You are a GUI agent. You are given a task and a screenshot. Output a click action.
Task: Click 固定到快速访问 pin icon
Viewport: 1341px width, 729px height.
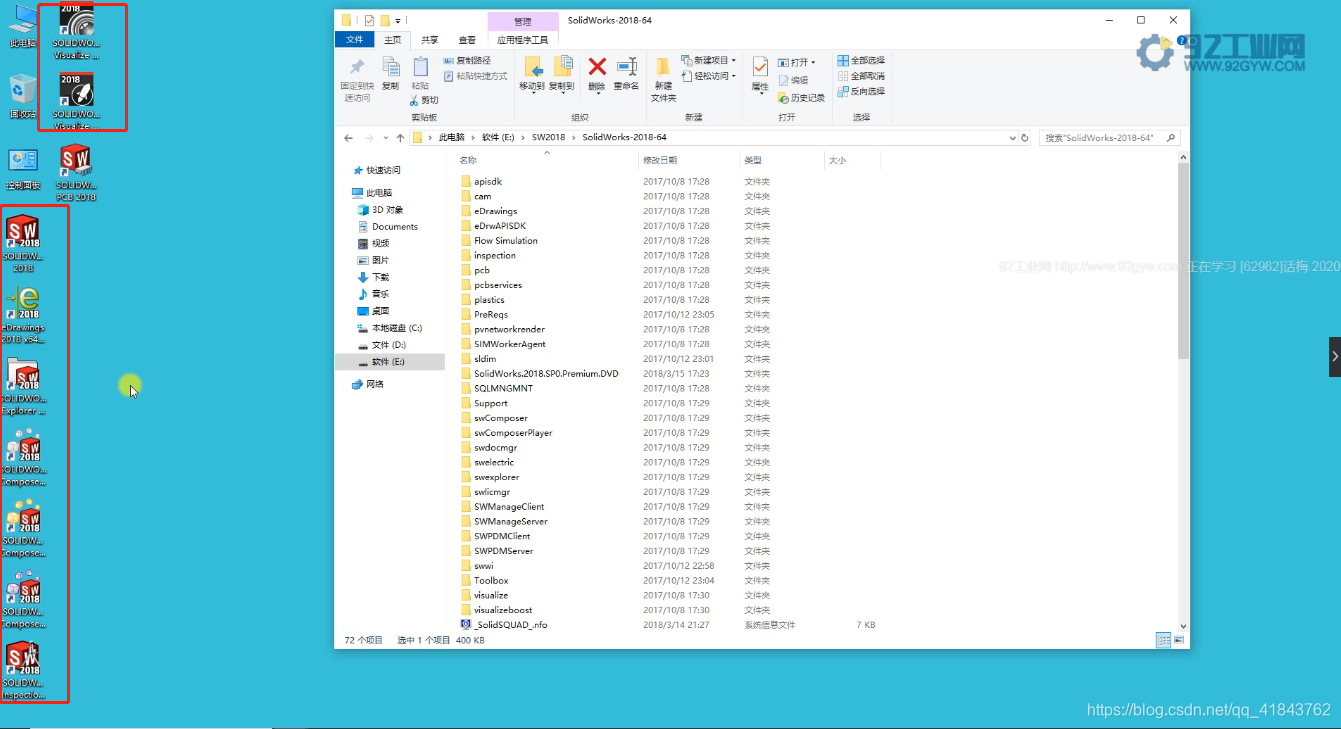(x=357, y=79)
